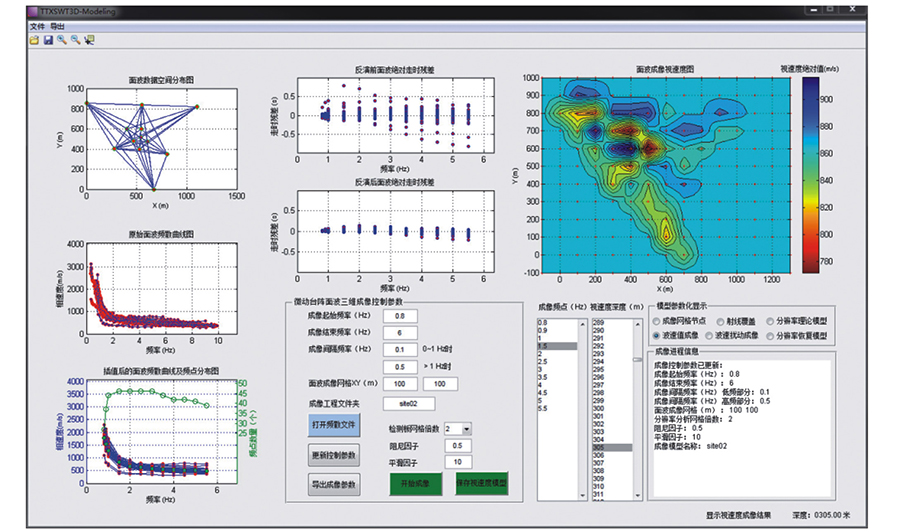
Task: Select the zoom in magnifier tool
Action: coord(61,40)
